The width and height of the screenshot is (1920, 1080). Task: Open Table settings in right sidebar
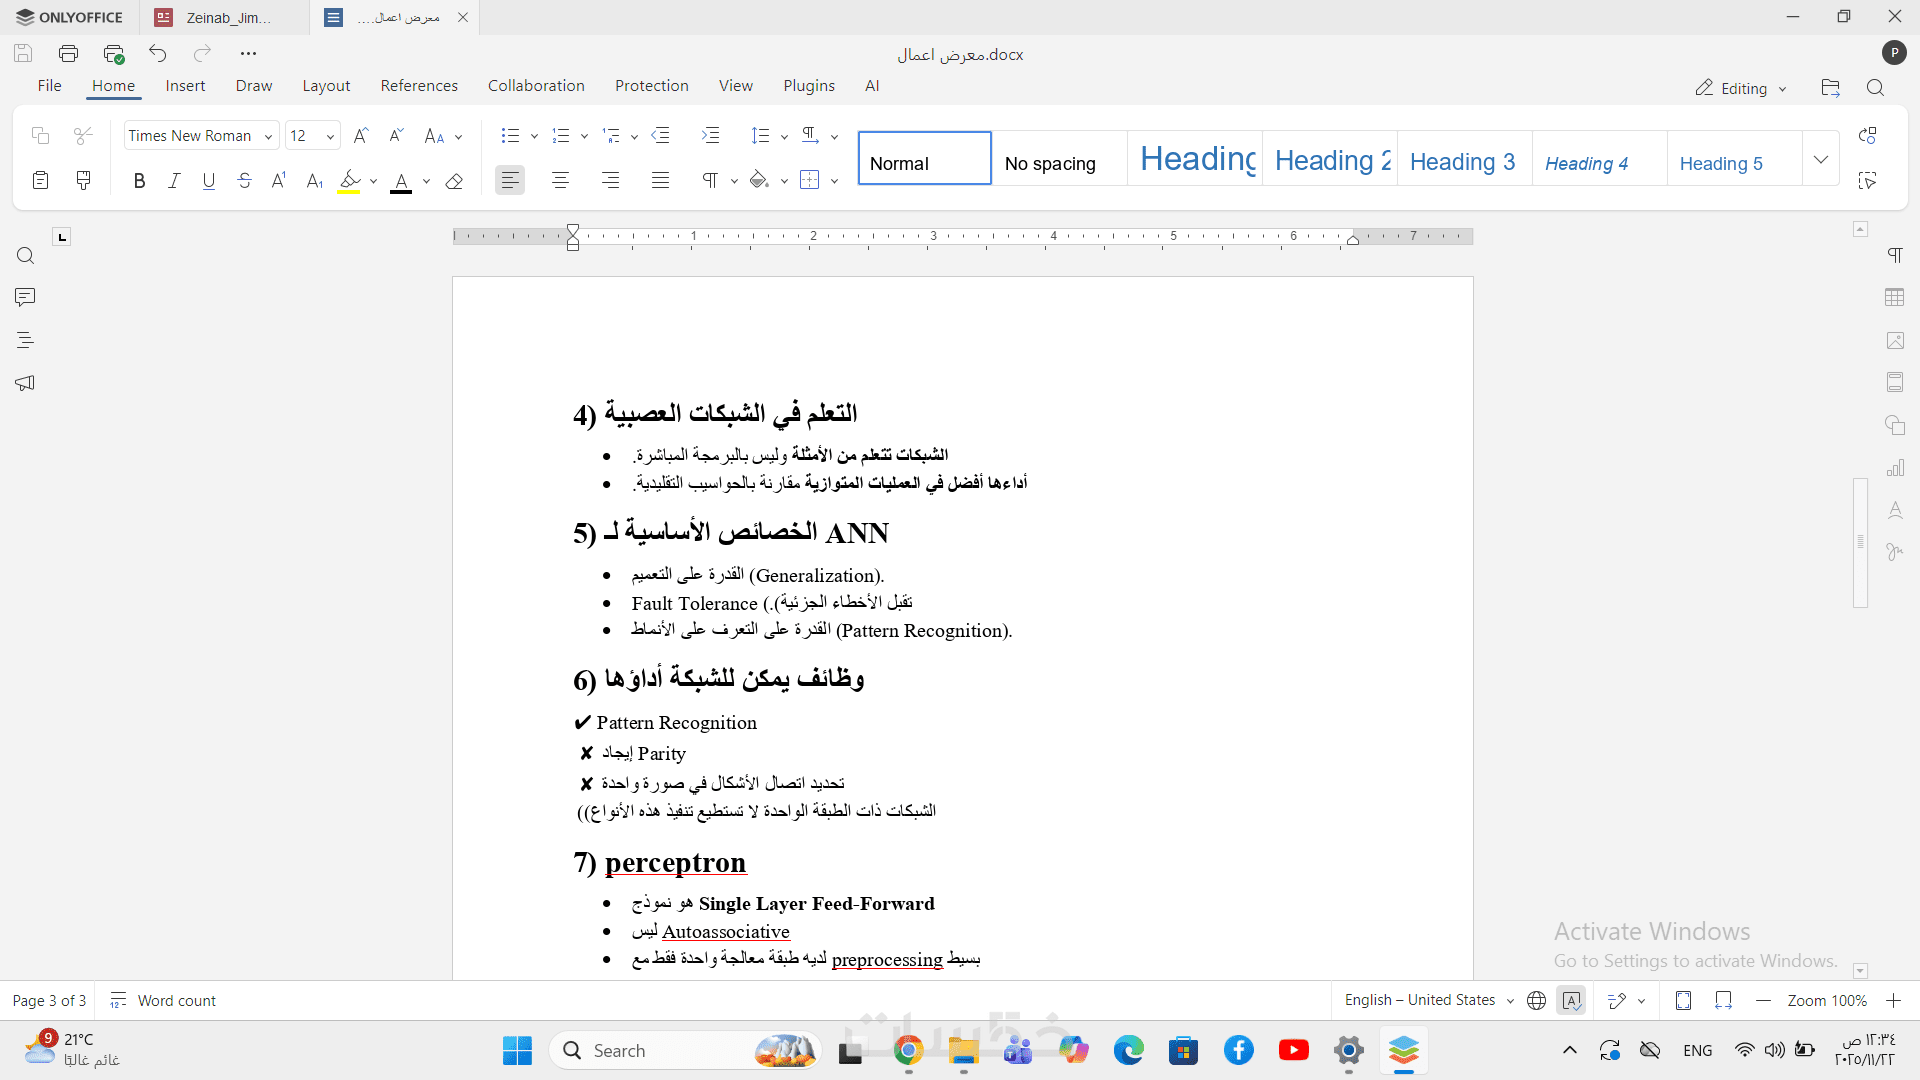click(x=1894, y=298)
